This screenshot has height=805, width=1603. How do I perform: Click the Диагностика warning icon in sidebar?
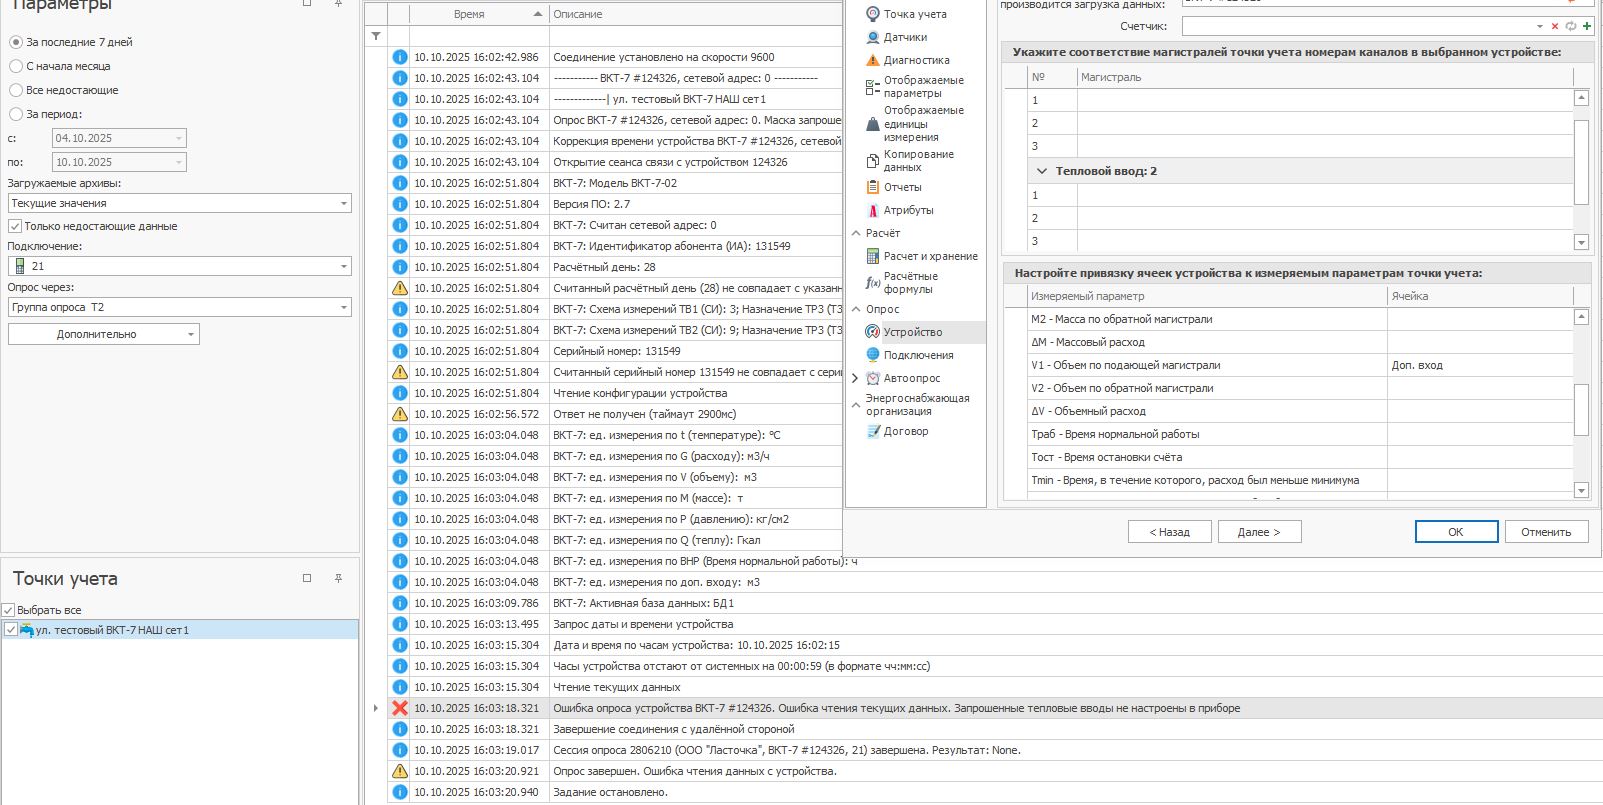(872, 60)
